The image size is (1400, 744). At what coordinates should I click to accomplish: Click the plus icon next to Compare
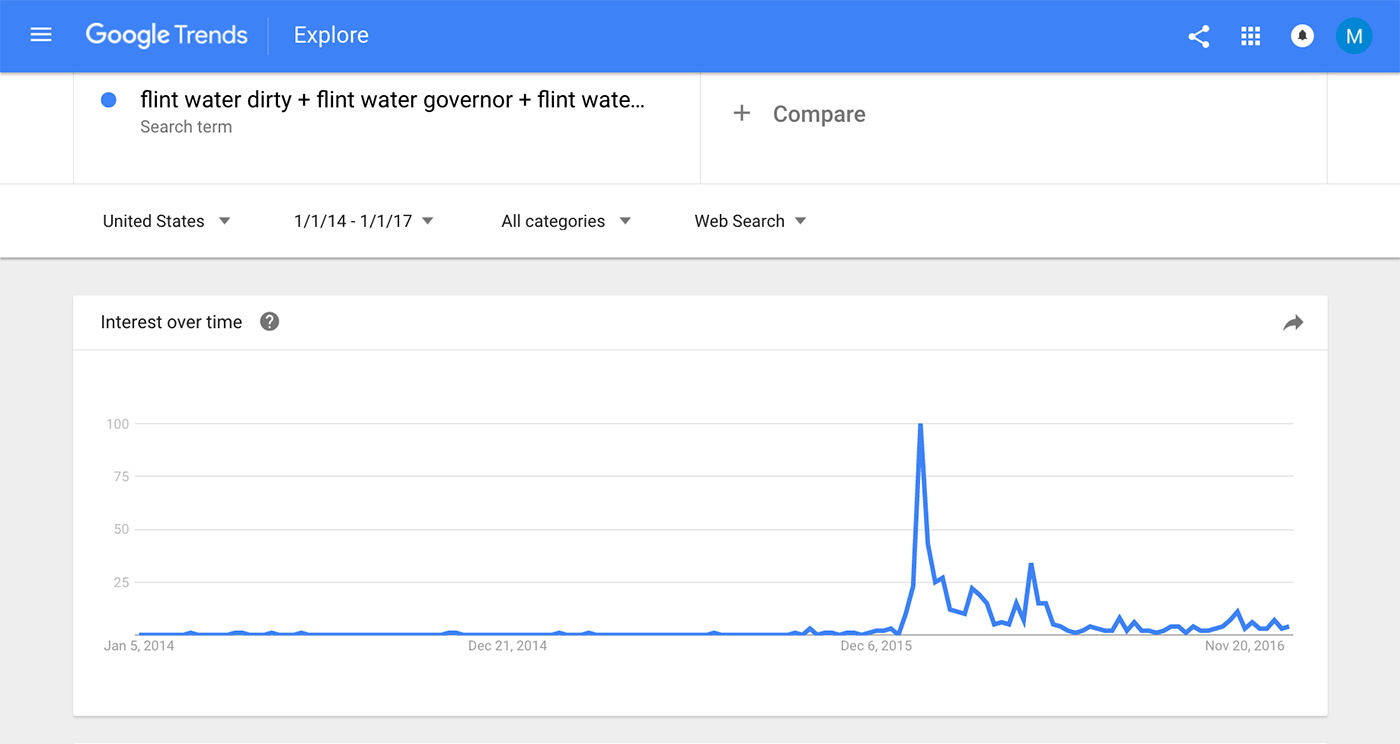(742, 114)
